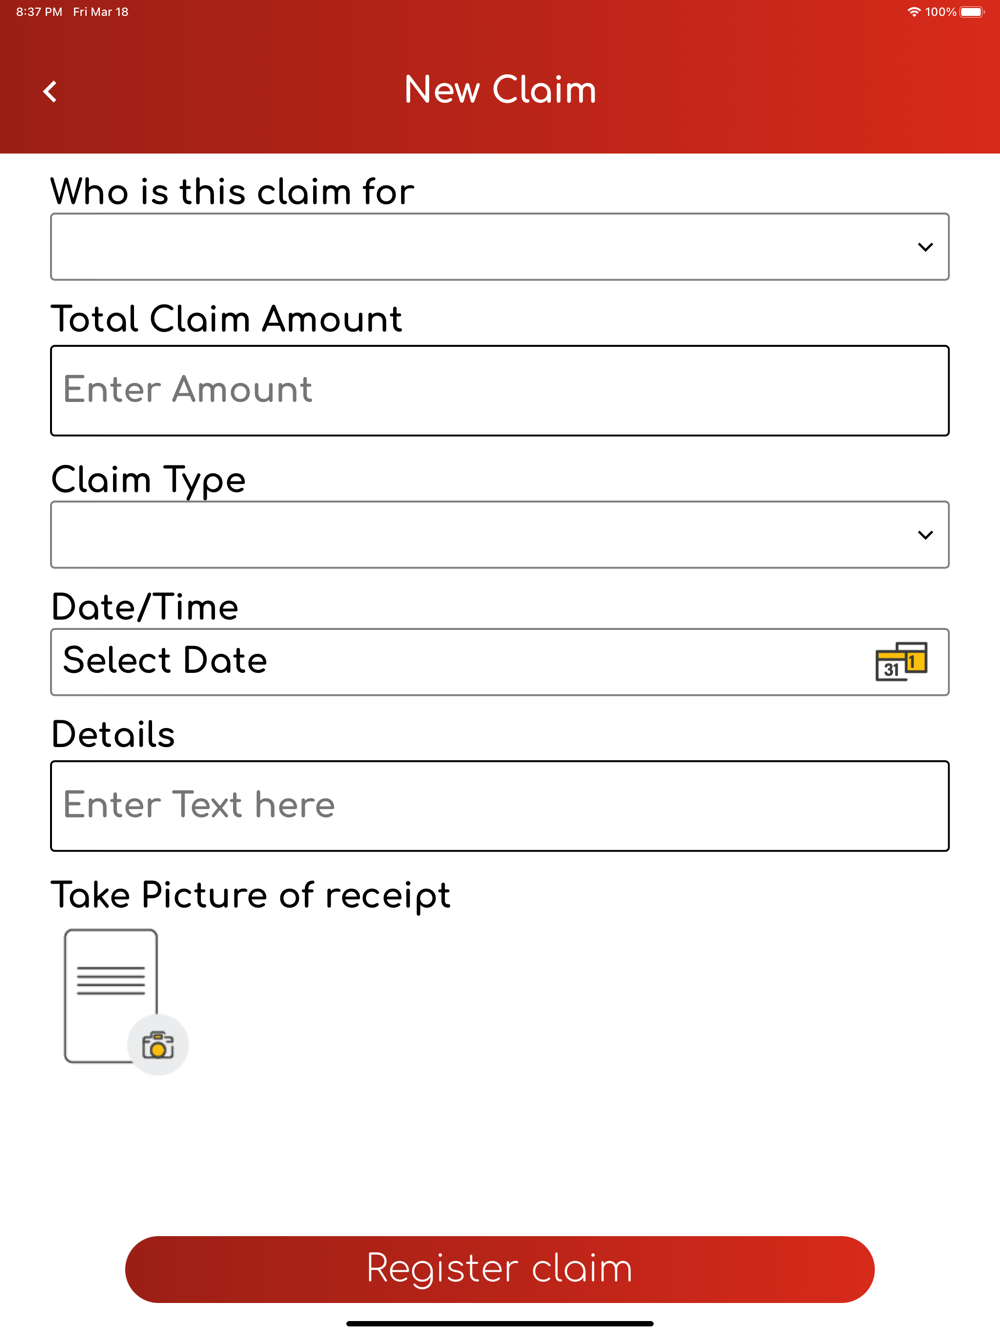
Task: Tap the Select Date field
Action: tap(500, 662)
